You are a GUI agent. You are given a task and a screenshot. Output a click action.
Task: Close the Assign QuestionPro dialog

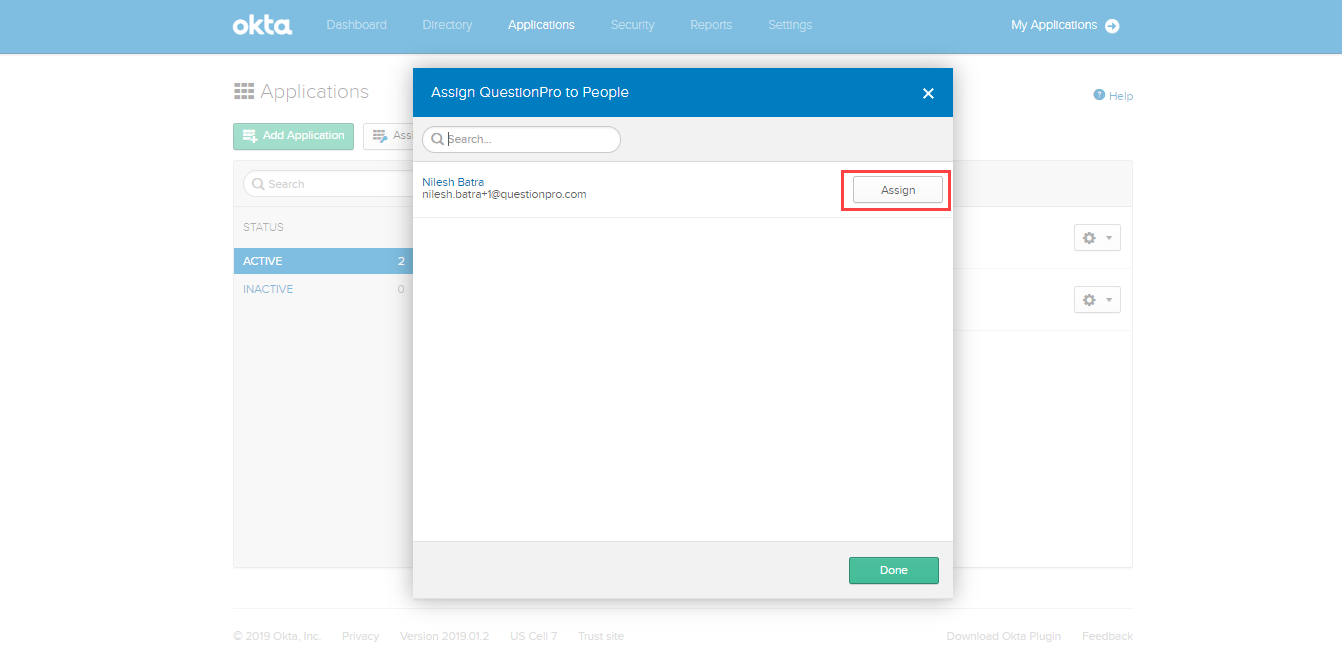tap(928, 93)
